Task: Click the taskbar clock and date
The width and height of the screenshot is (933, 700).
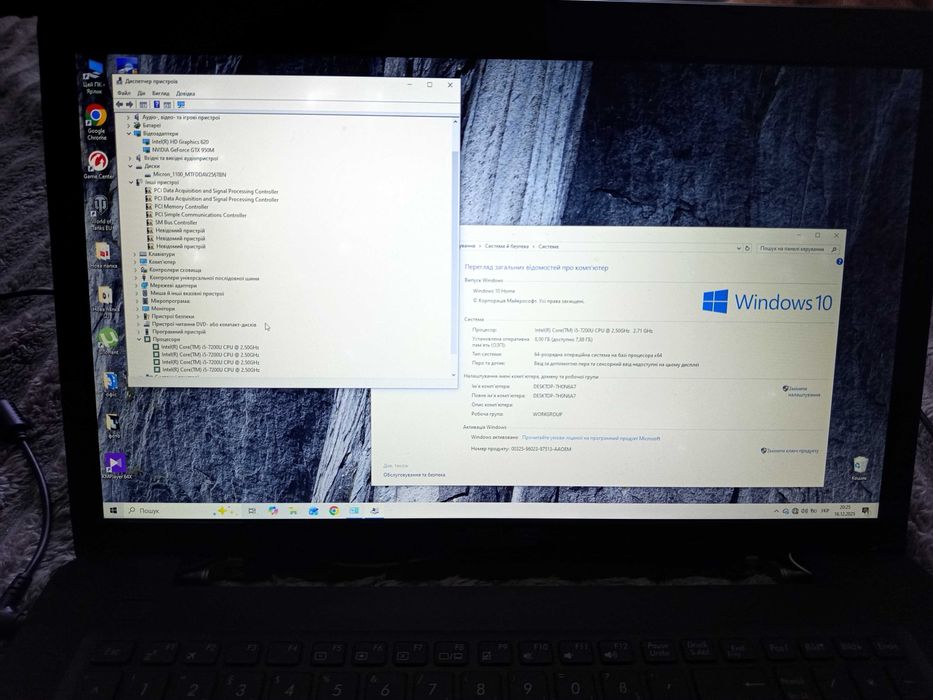Action: [844, 511]
